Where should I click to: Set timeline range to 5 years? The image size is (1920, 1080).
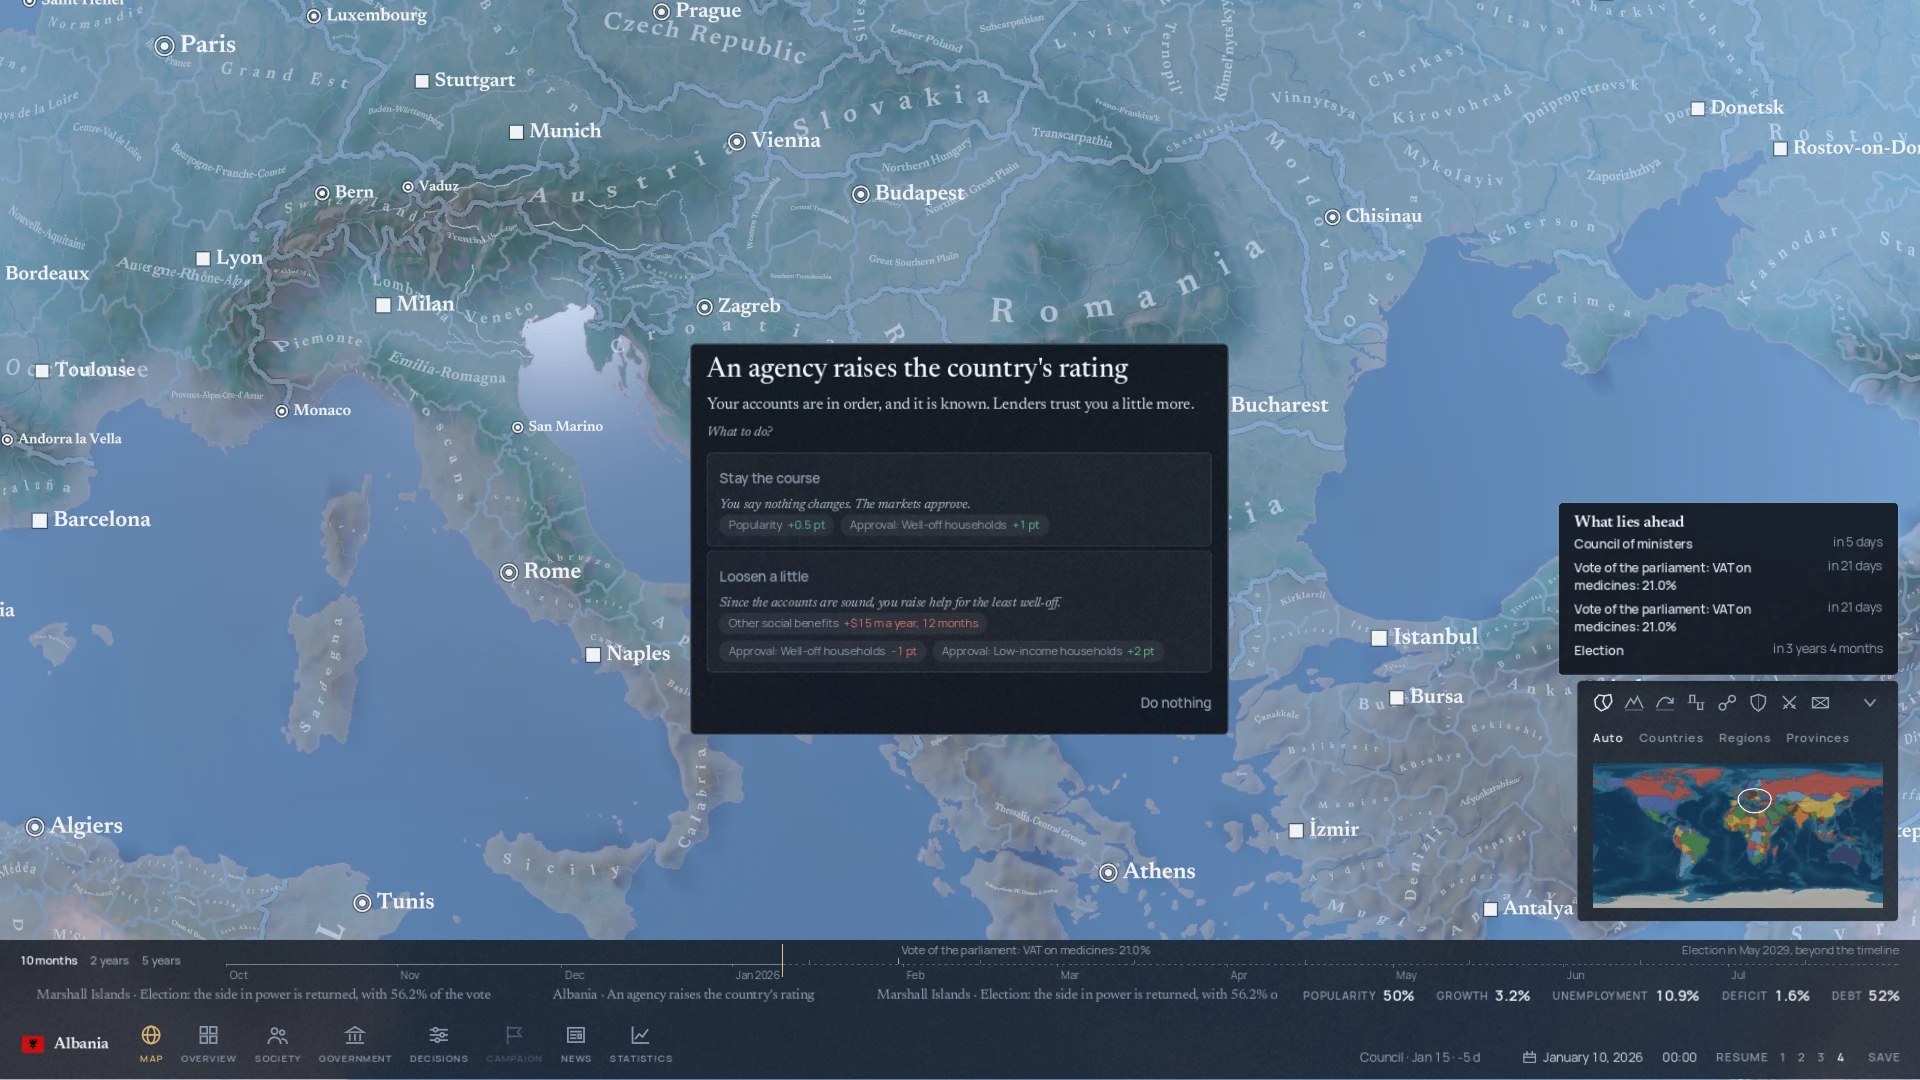pyautogui.click(x=161, y=961)
